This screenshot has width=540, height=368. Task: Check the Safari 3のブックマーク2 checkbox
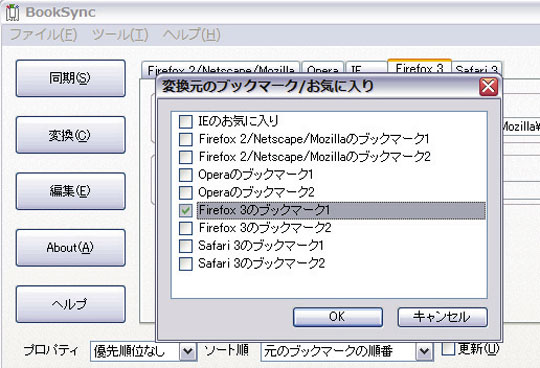click(x=185, y=264)
